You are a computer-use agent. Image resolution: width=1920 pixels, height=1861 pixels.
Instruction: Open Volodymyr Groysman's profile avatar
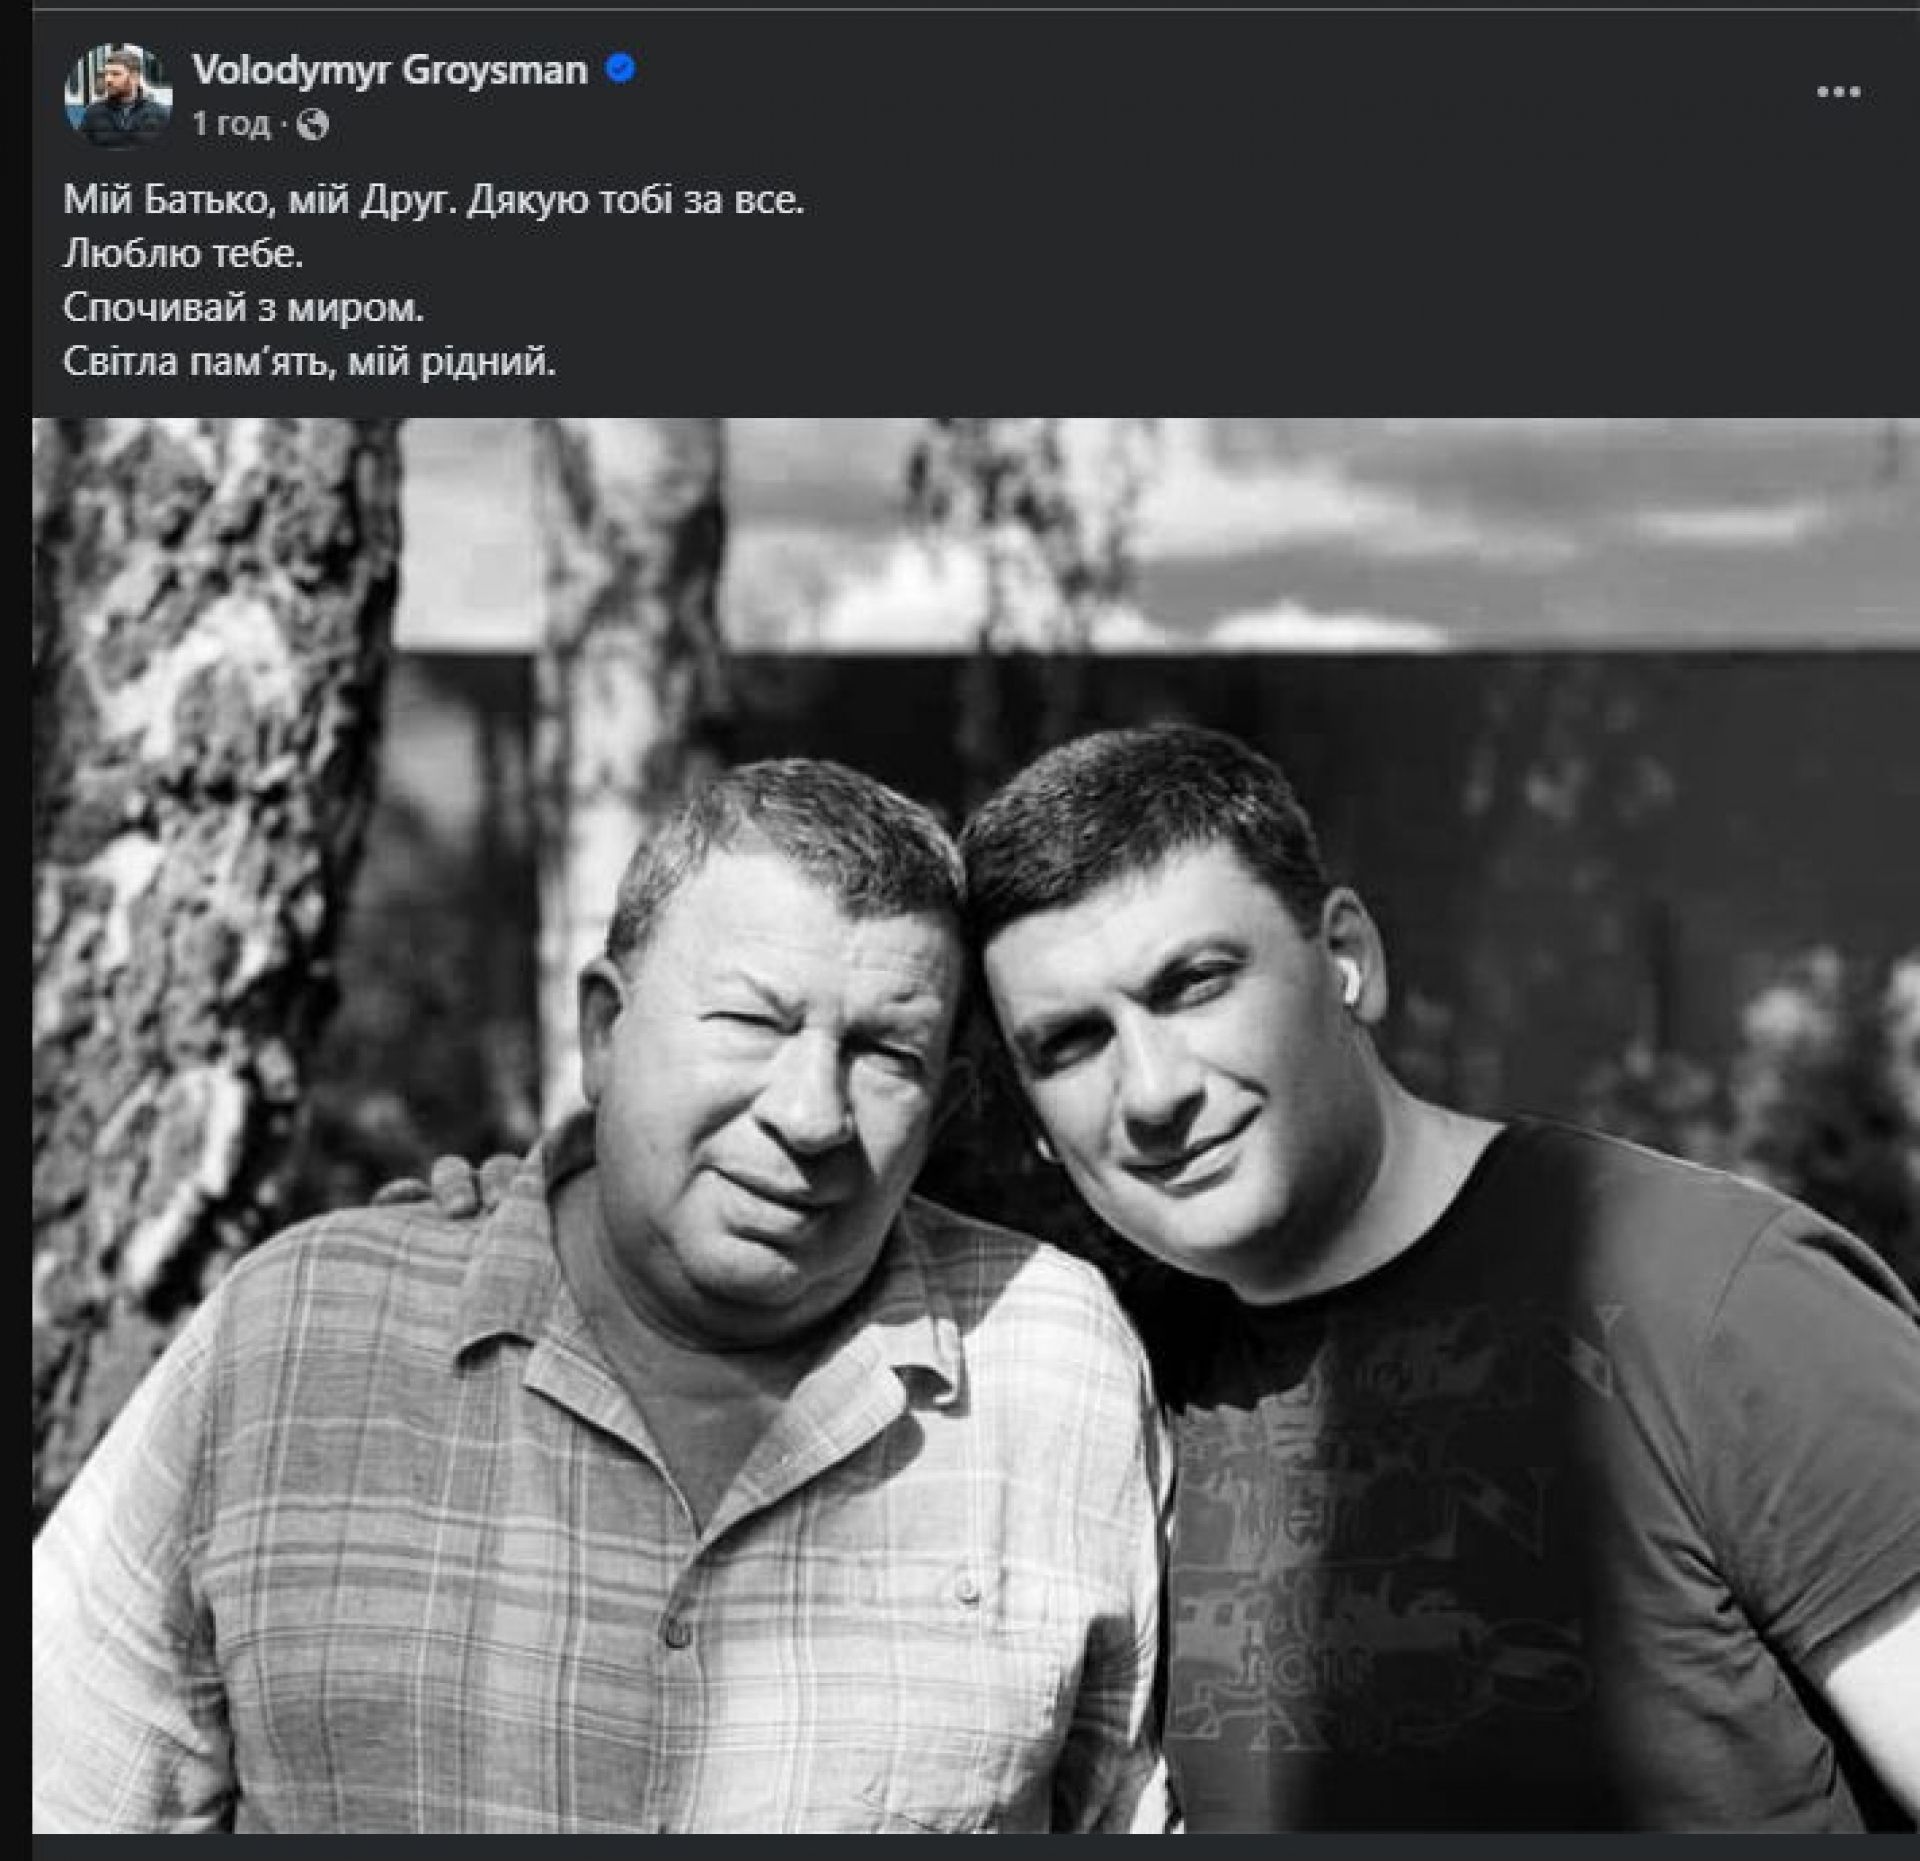(117, 96)
